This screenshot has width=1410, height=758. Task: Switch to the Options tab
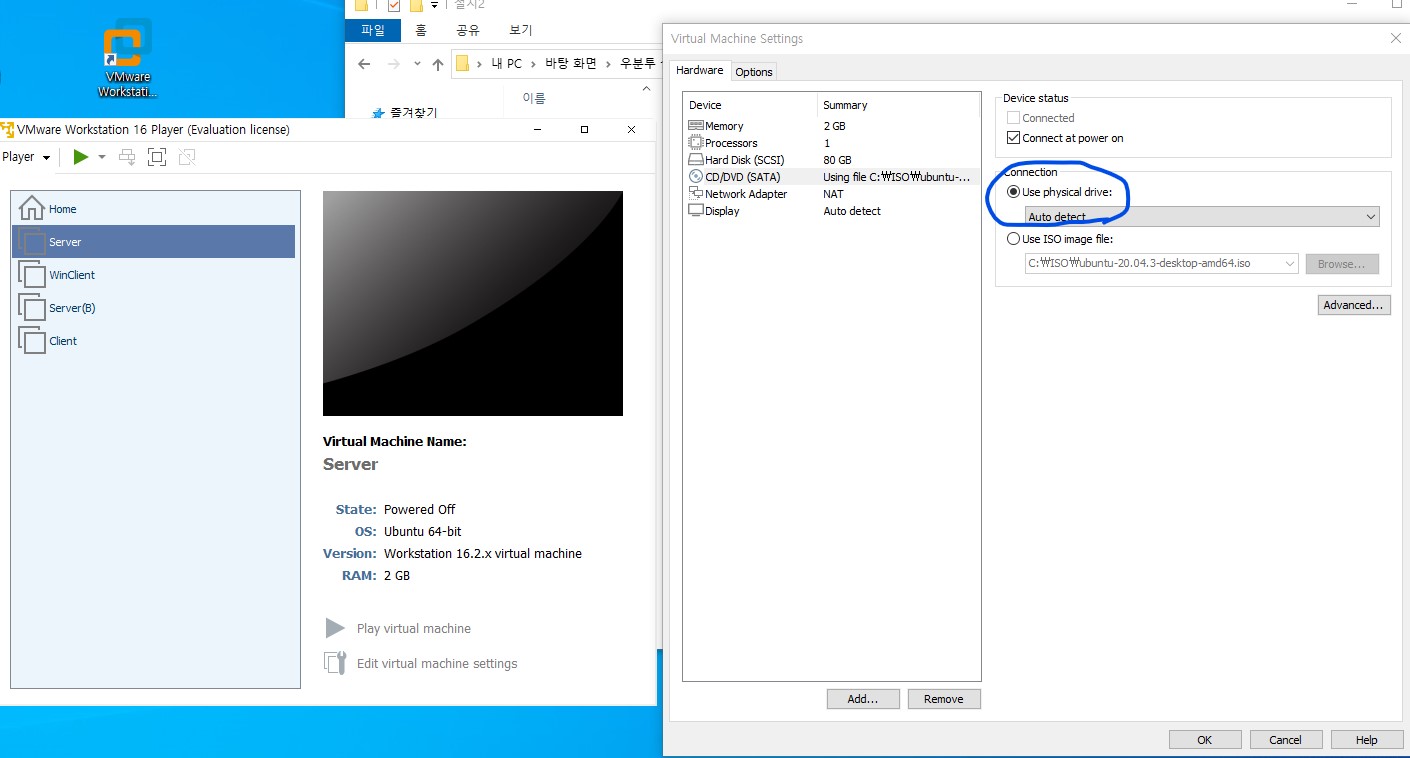click(x=754, y=72)
